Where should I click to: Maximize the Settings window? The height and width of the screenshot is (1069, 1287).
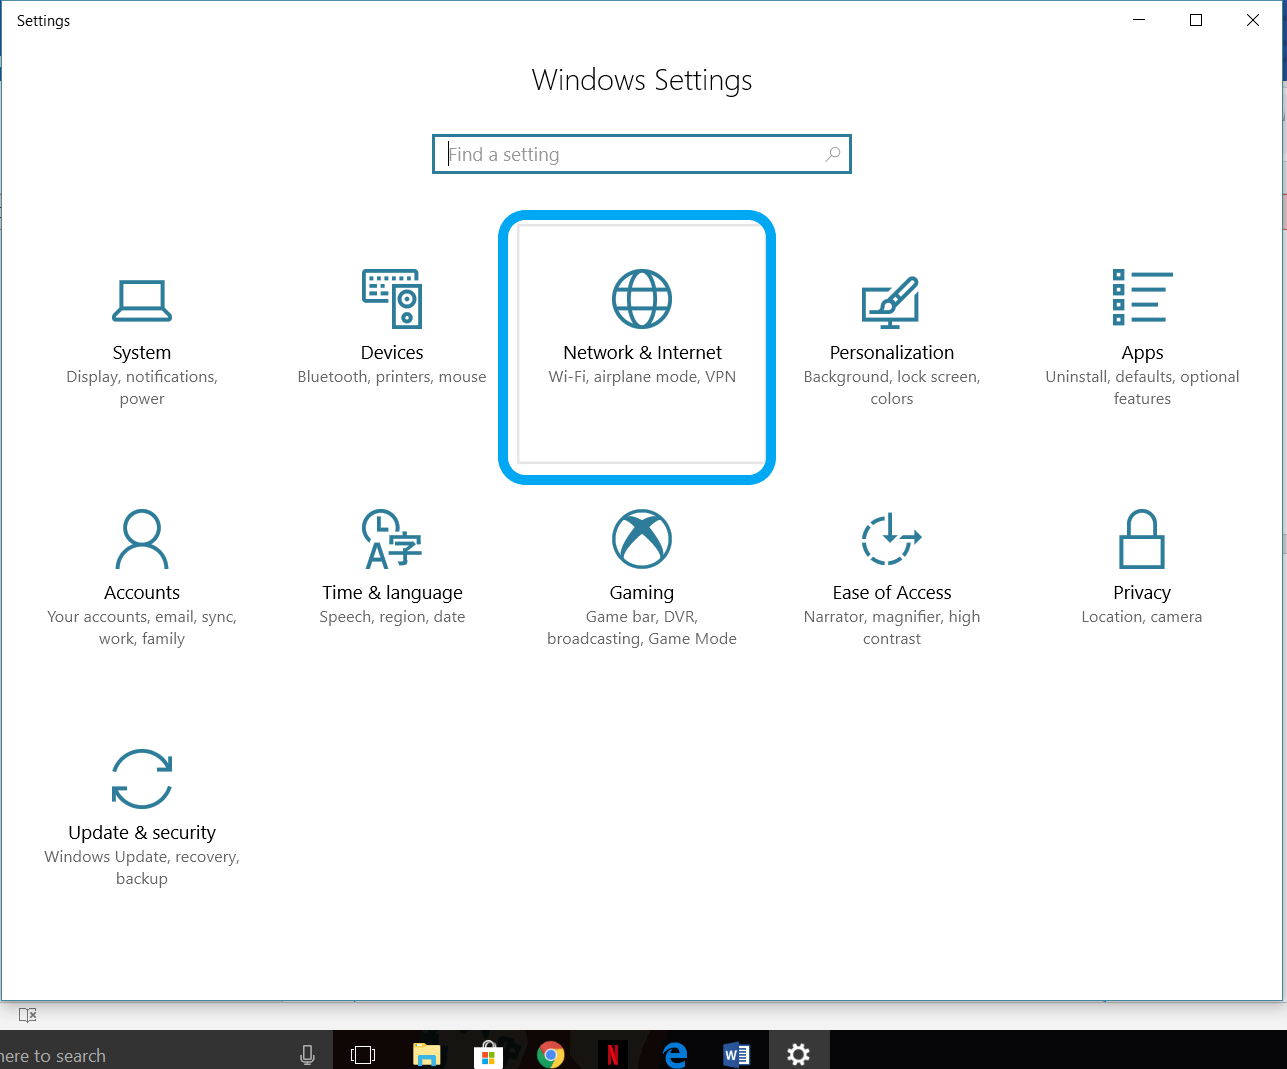(1196, 20)
